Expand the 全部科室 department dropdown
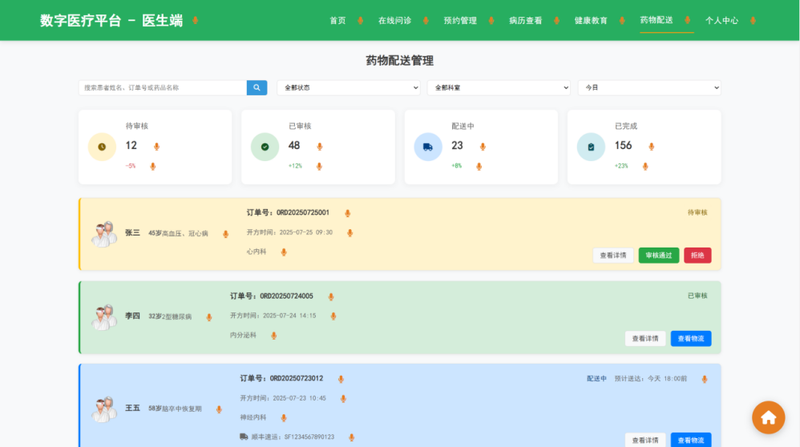This screenshot has width=800, height=447. (498, 88)
